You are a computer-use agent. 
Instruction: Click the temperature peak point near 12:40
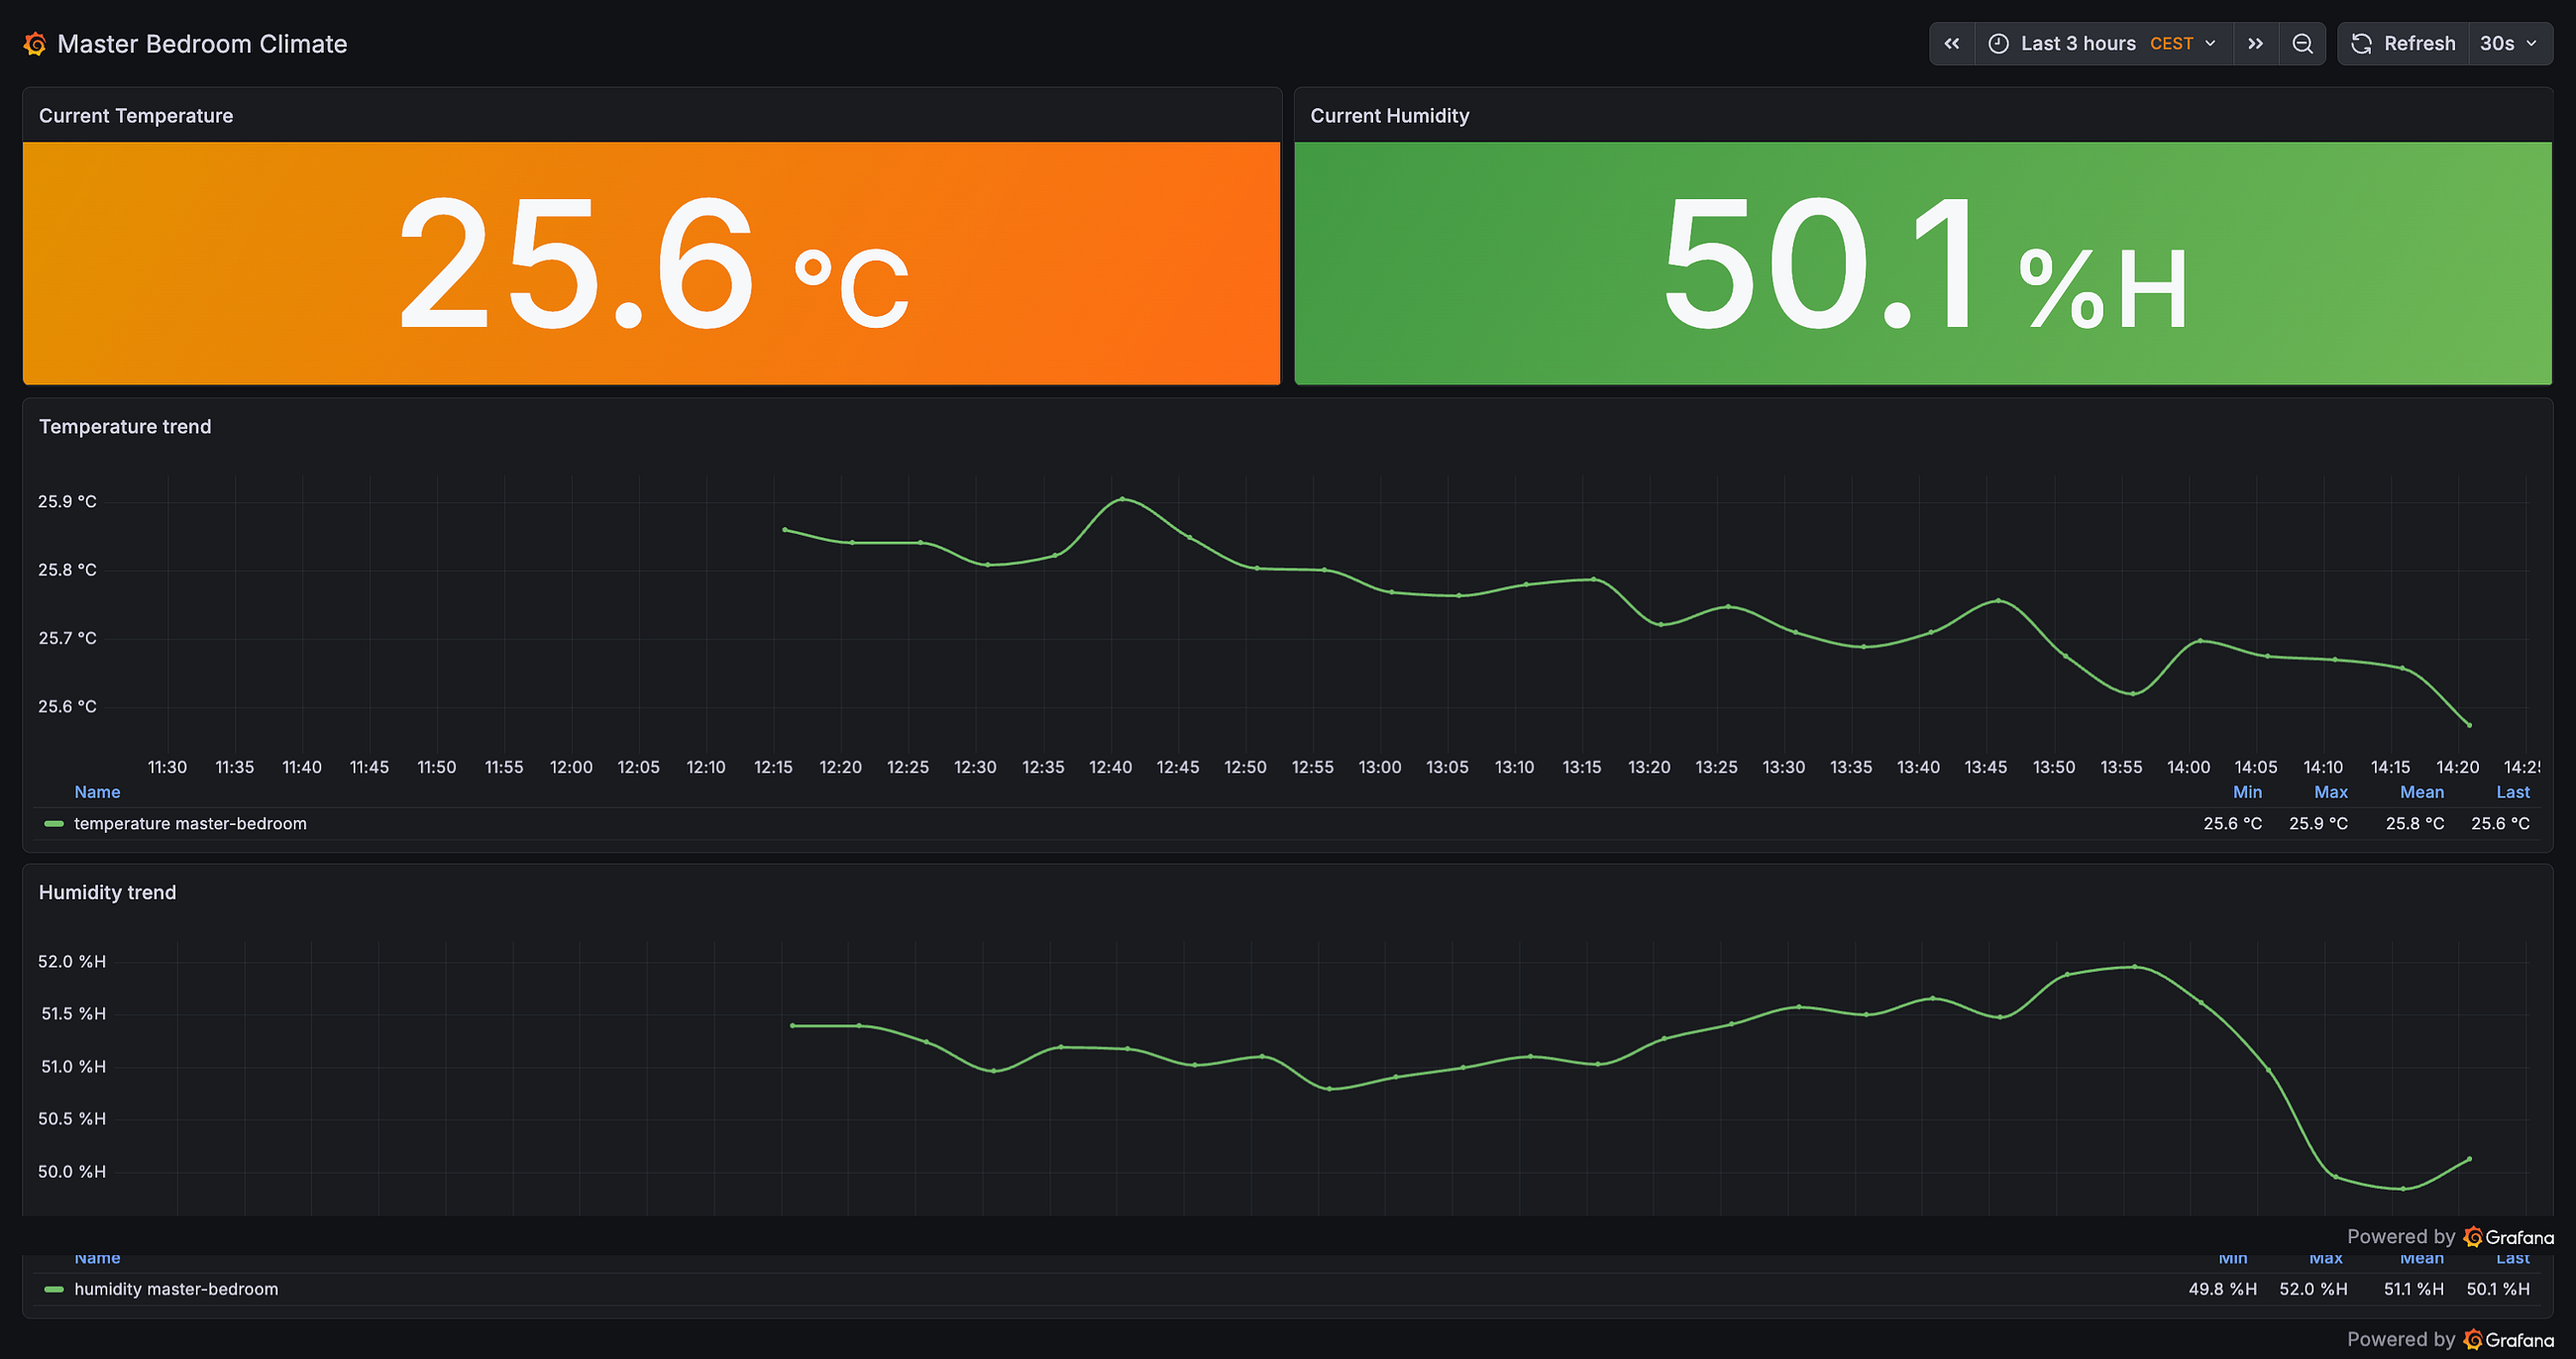coord(1122,498)
